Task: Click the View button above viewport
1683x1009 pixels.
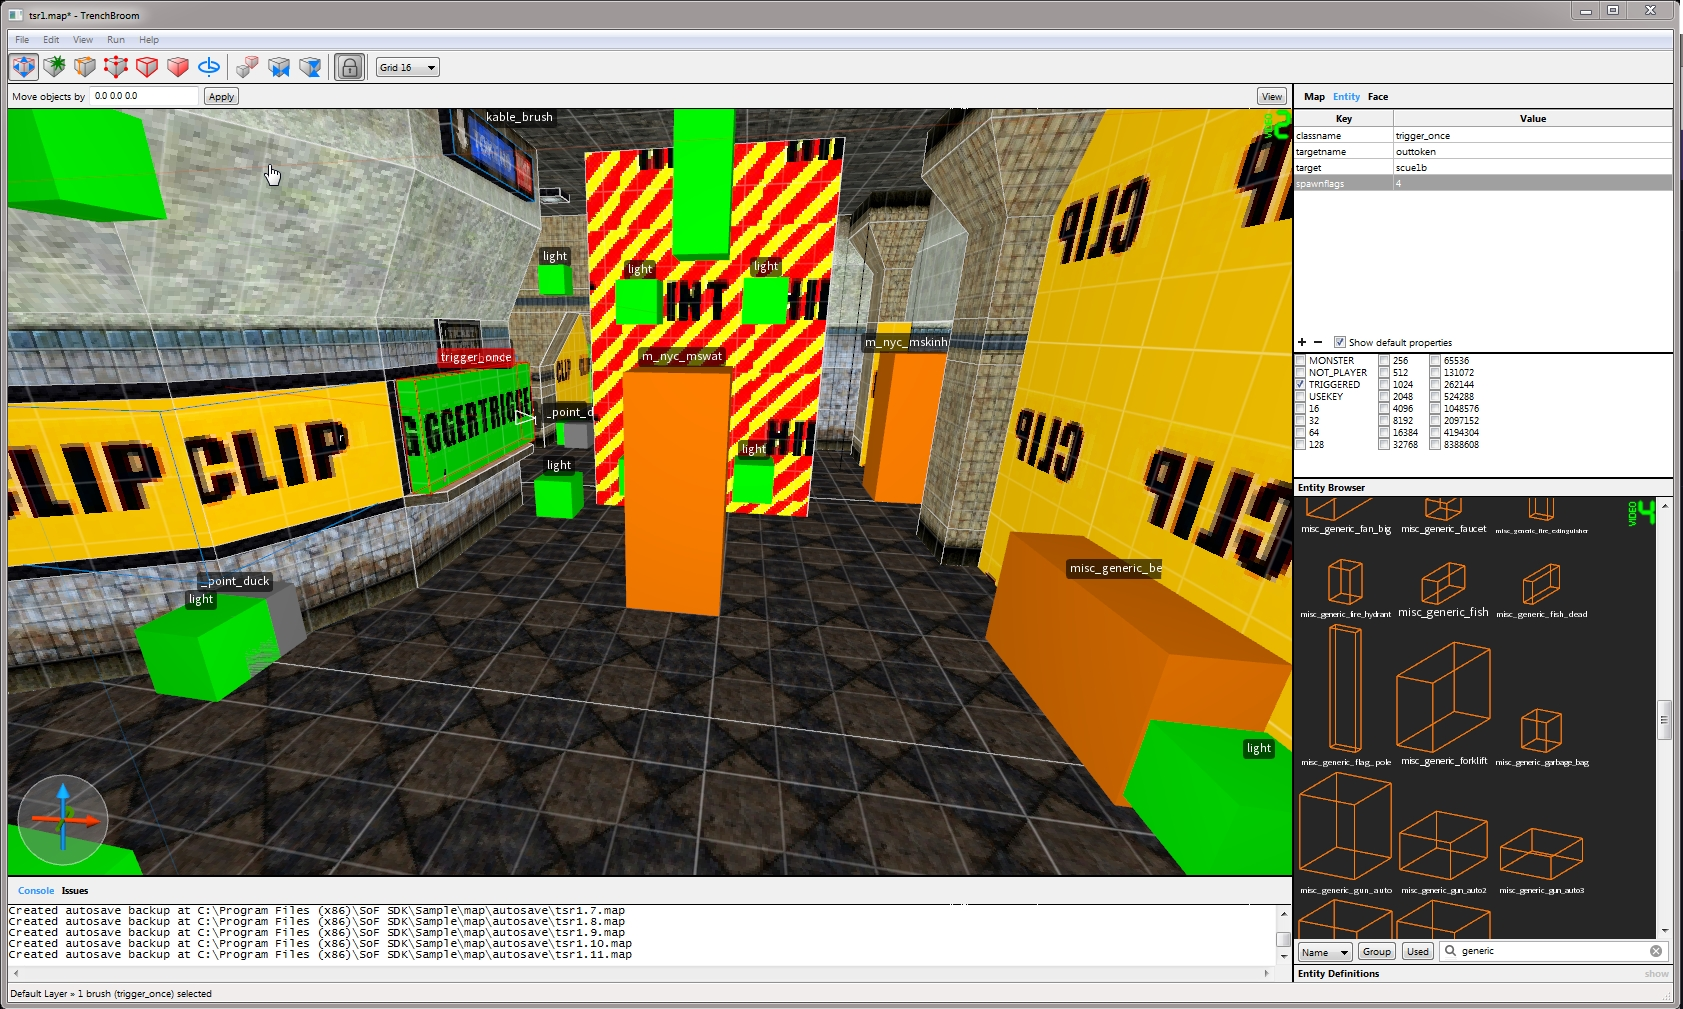Action: tap(1271, 96)
